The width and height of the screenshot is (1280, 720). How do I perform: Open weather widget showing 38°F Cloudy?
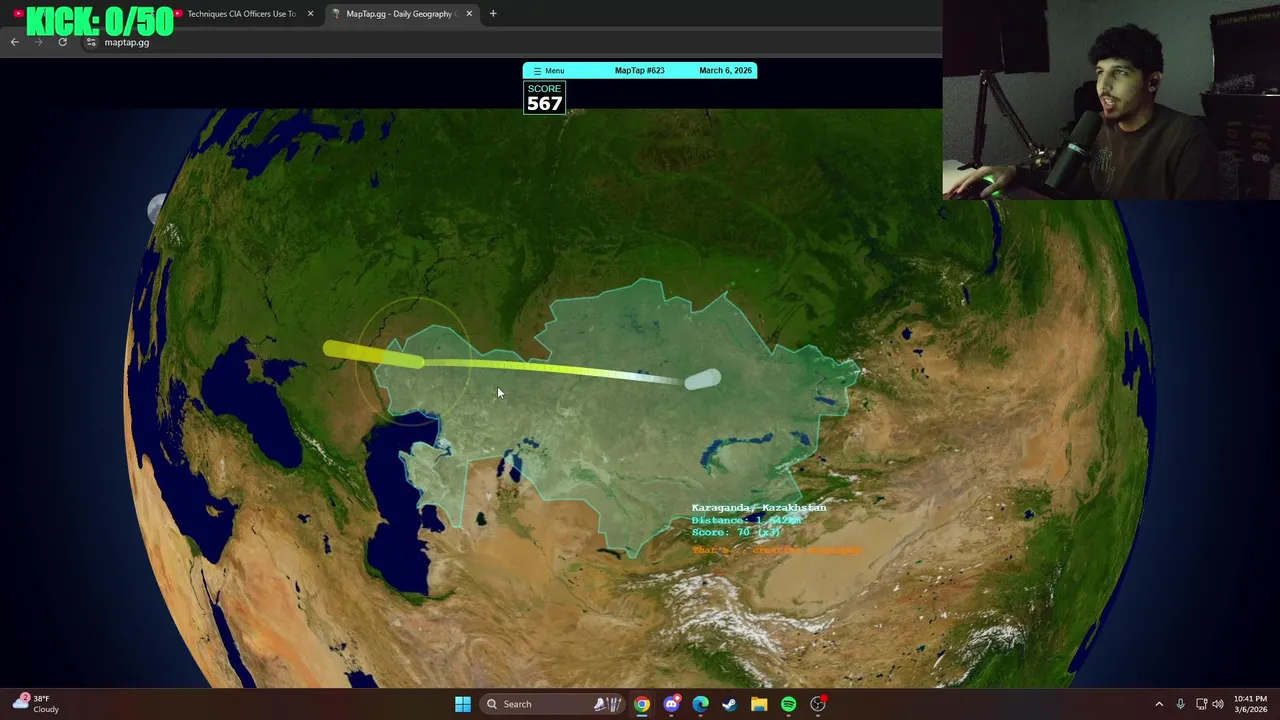pos(36,704)
